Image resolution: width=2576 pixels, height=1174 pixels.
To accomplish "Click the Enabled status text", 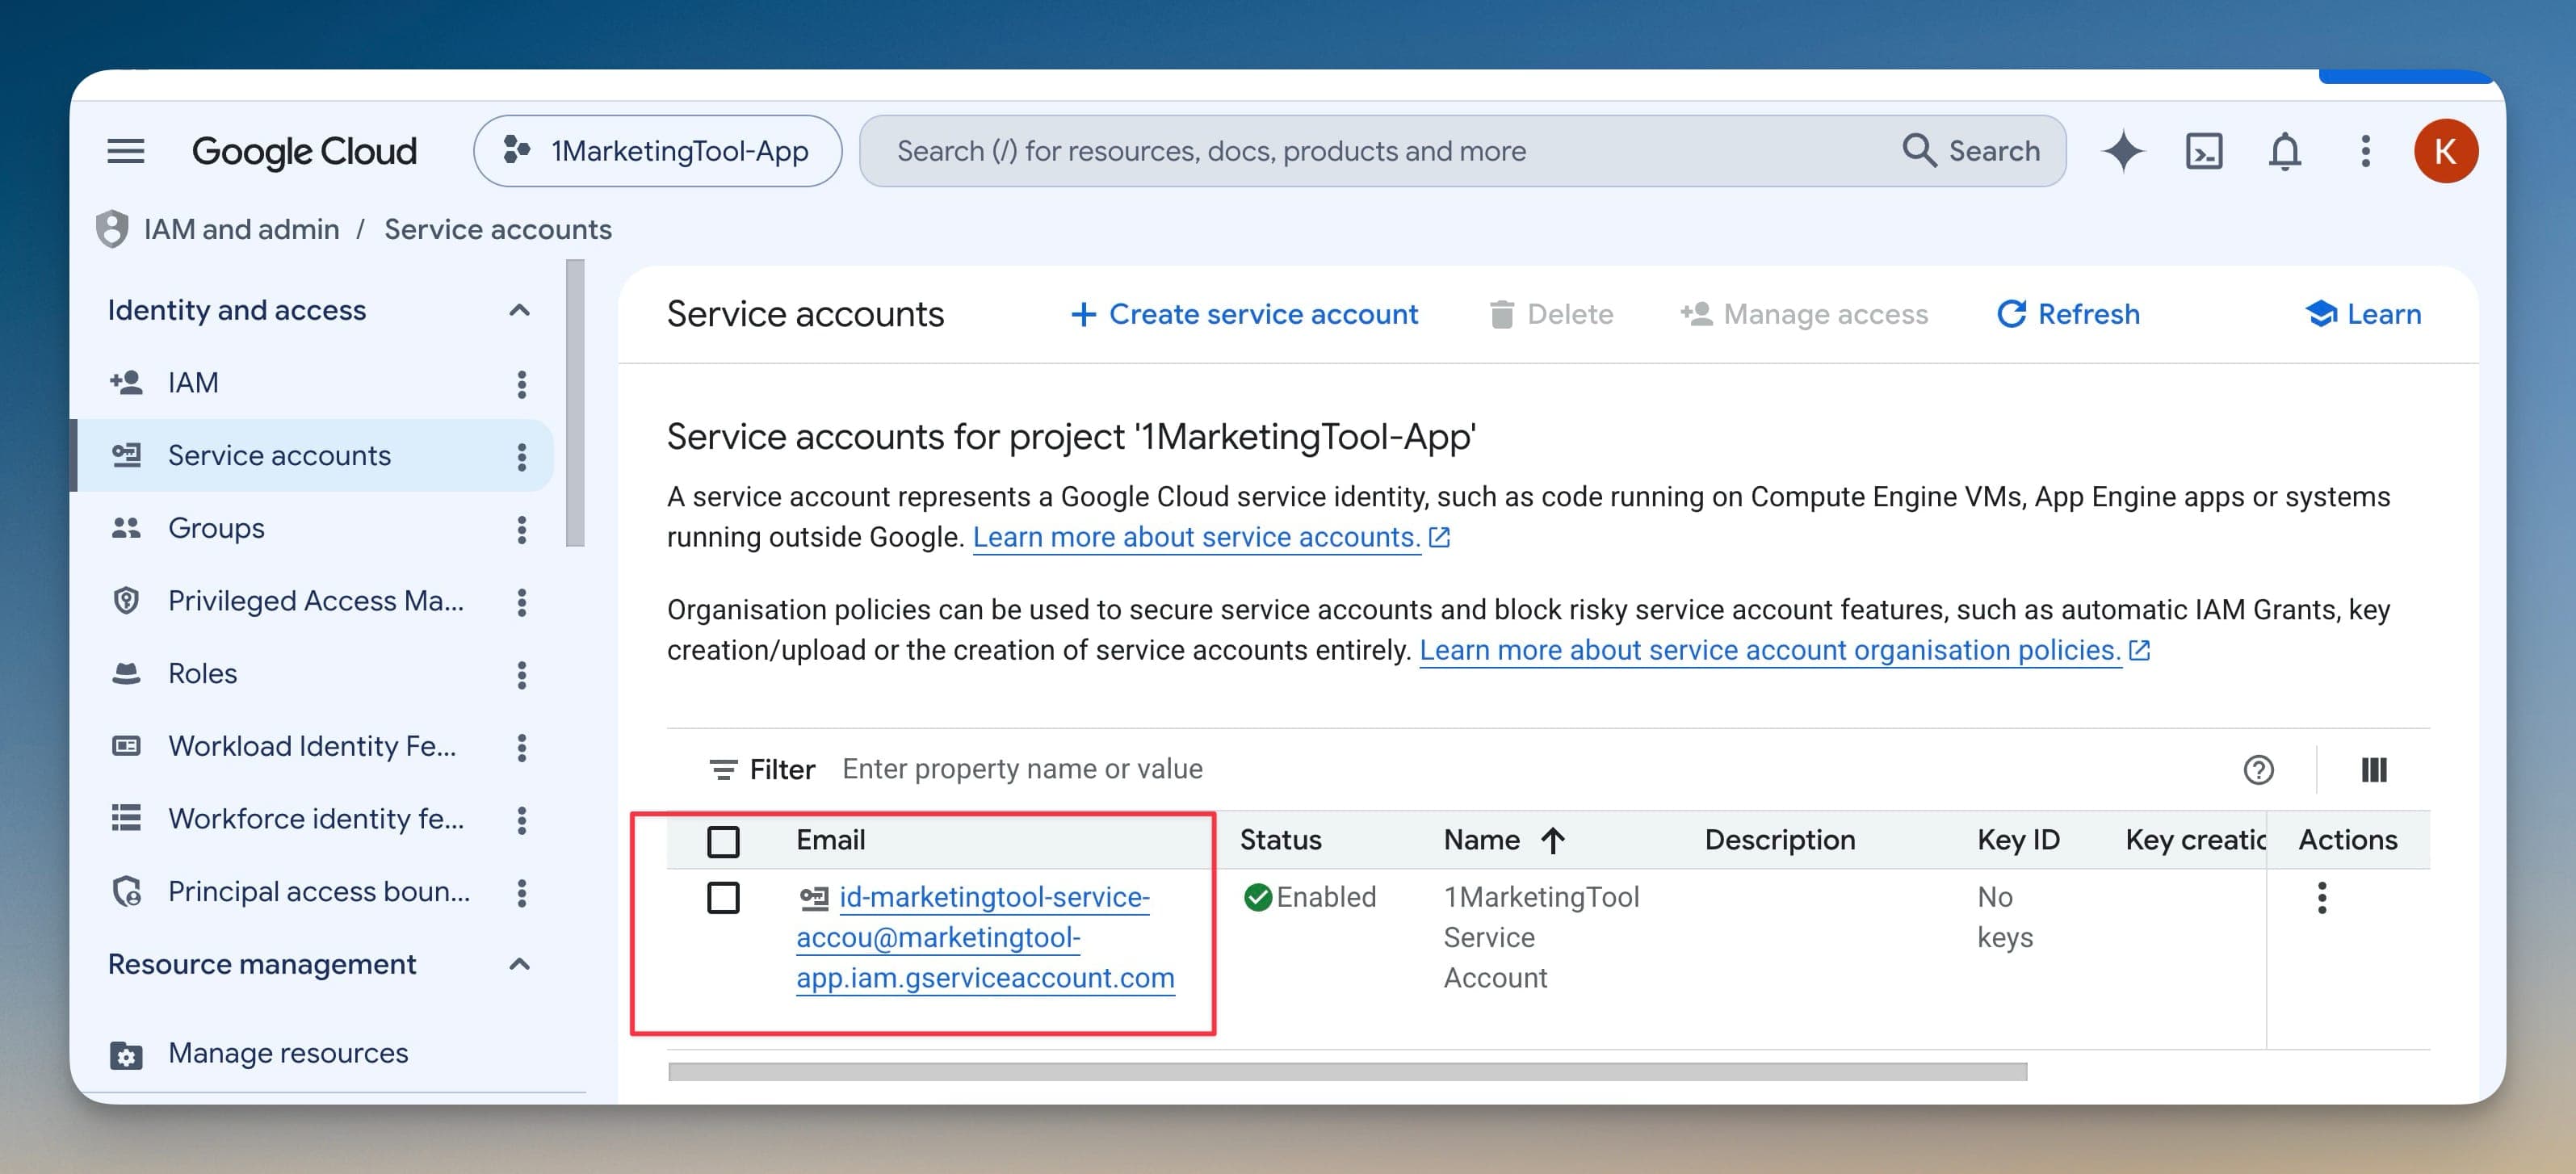I will [1326, 897].
